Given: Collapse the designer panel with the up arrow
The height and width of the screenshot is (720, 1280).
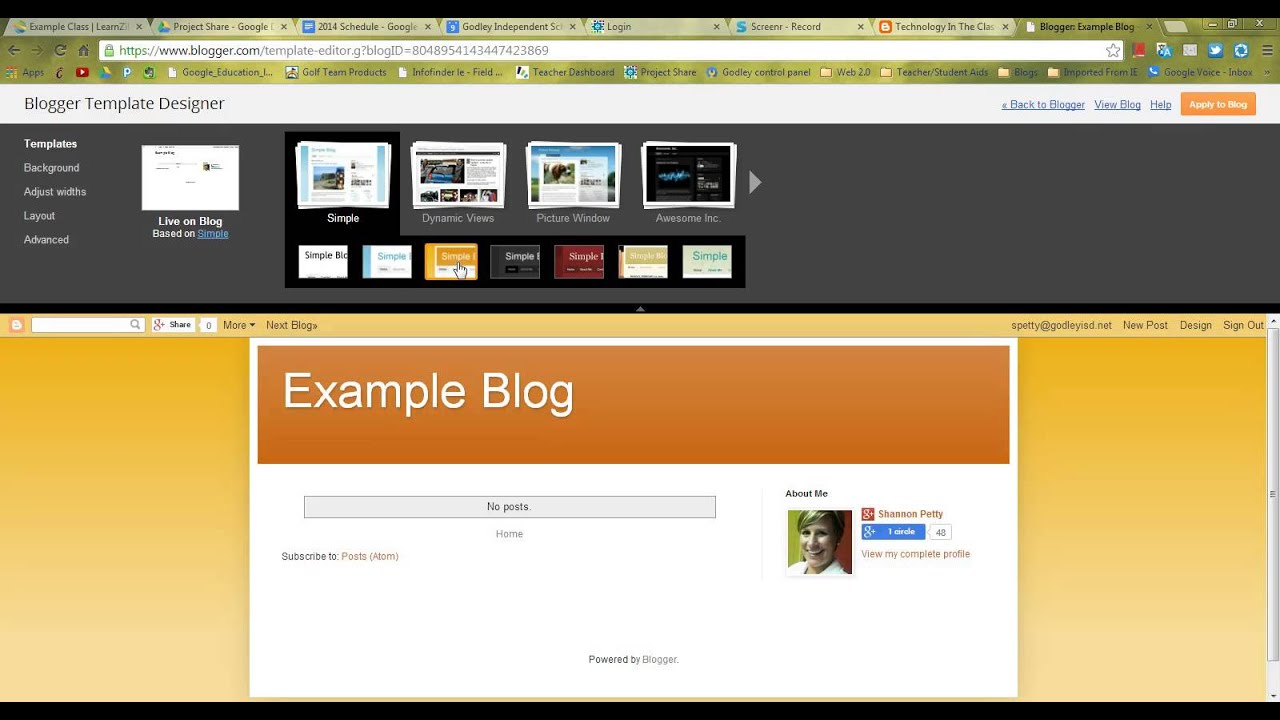Looking at the screenshot, I should [x=640, y=309].
